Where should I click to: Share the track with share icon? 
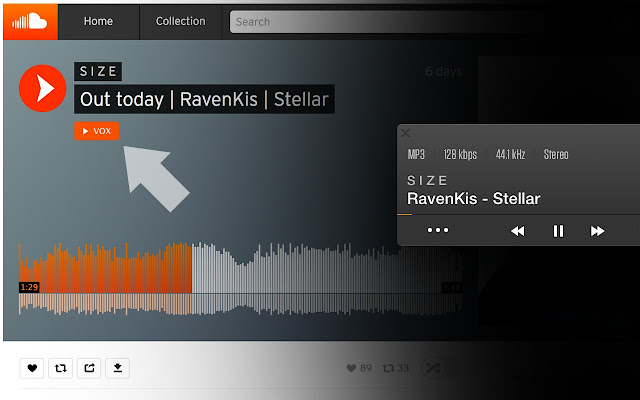tap(89, 368)
